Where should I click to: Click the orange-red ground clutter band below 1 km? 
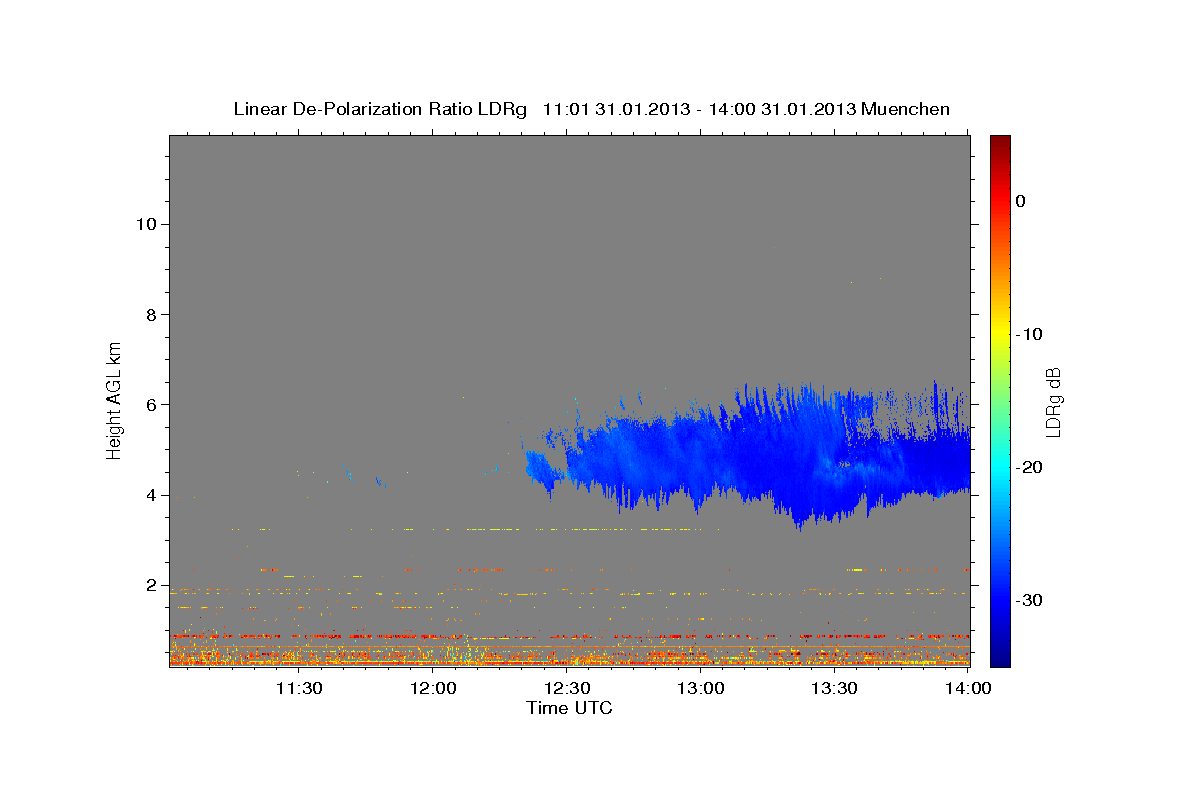point(569,650)
